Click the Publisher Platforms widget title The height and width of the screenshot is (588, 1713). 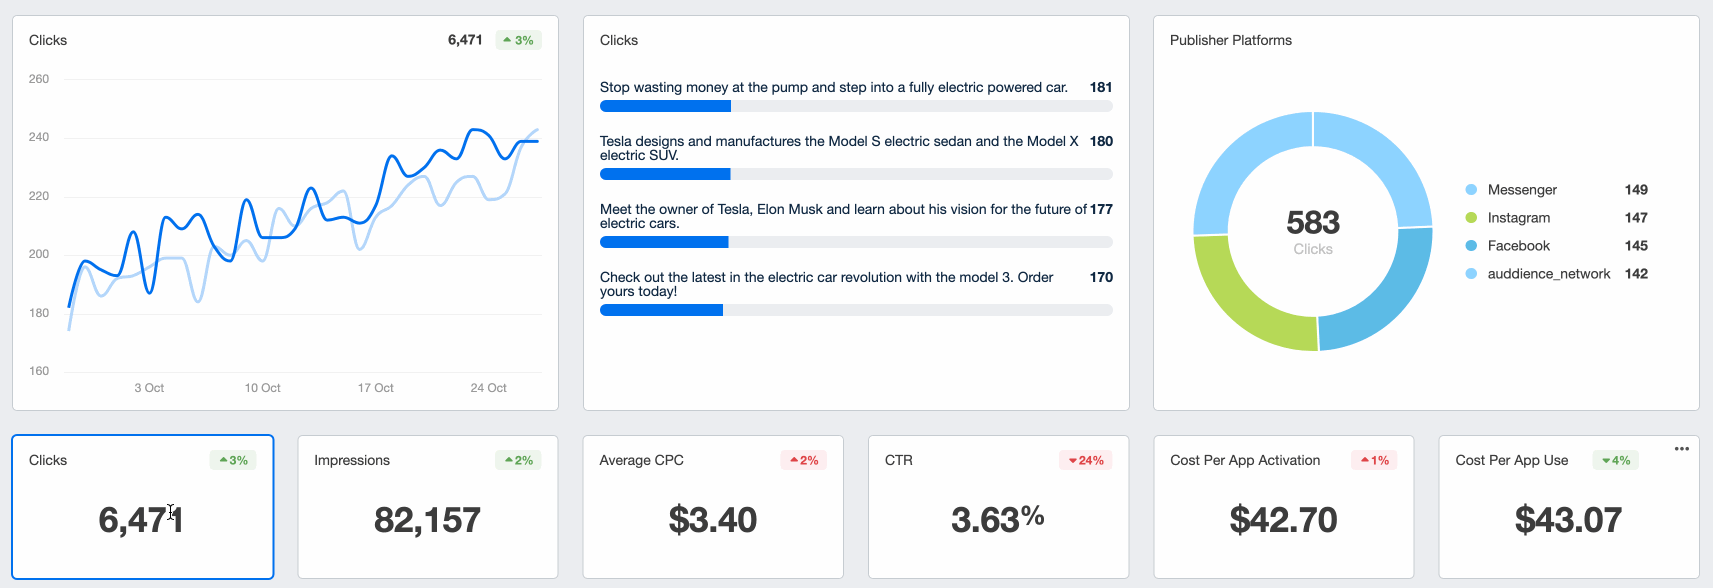[1230, 40]
